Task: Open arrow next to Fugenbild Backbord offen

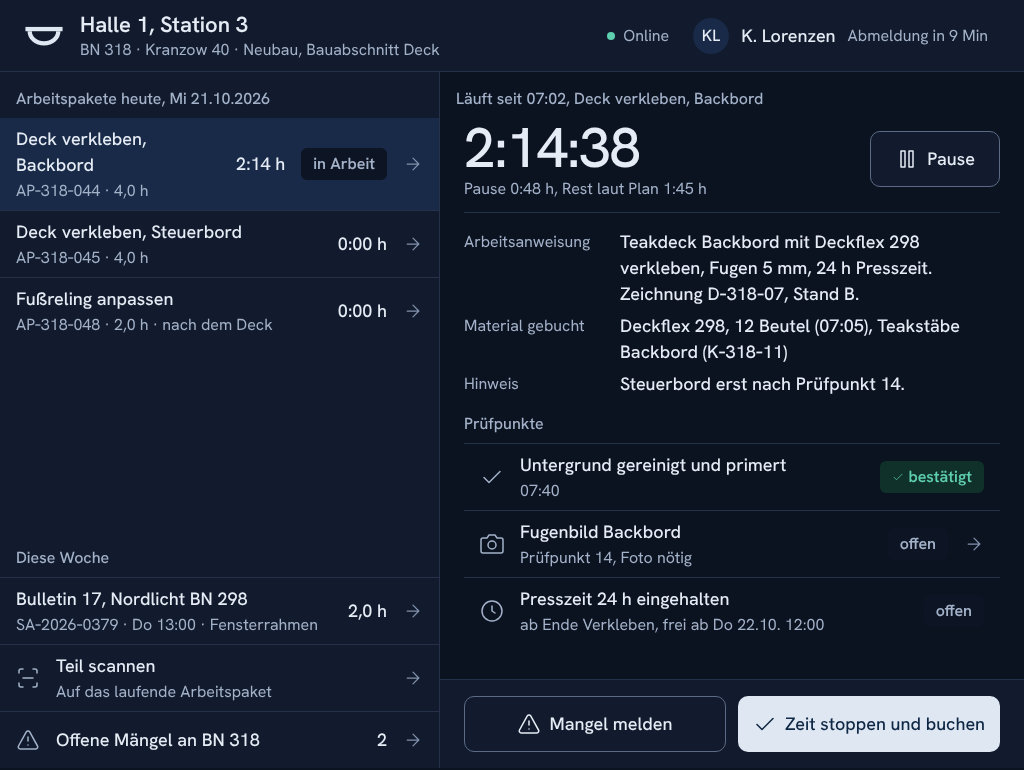Action: [x=974, y=544]
